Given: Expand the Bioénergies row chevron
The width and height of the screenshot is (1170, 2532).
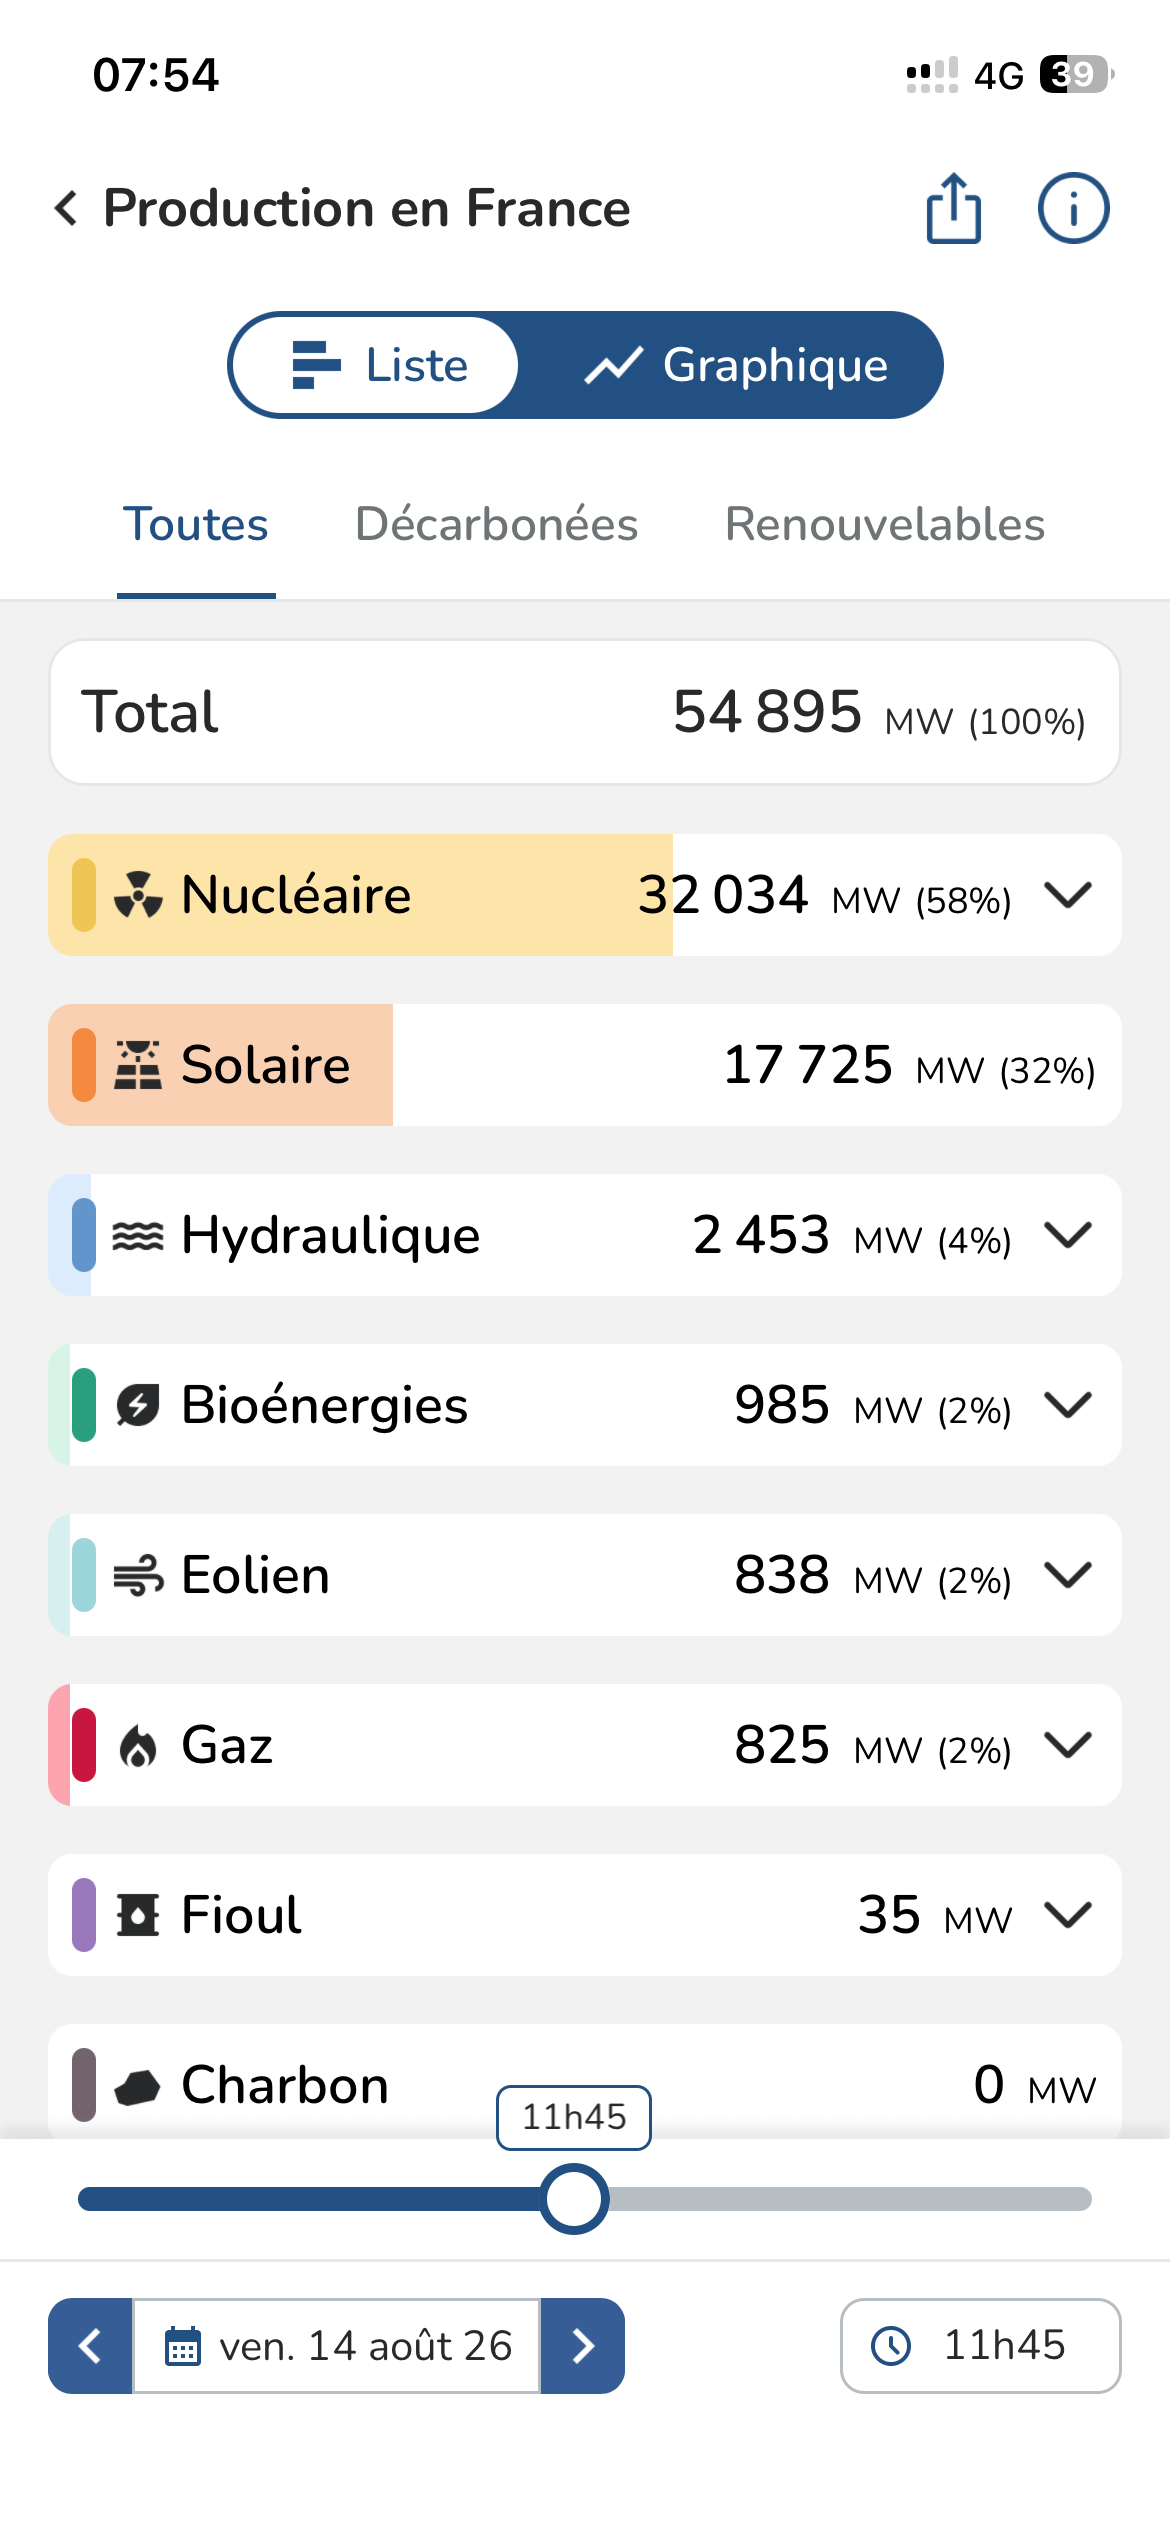Looking at the screenshot, I should click(1068, 1405).
